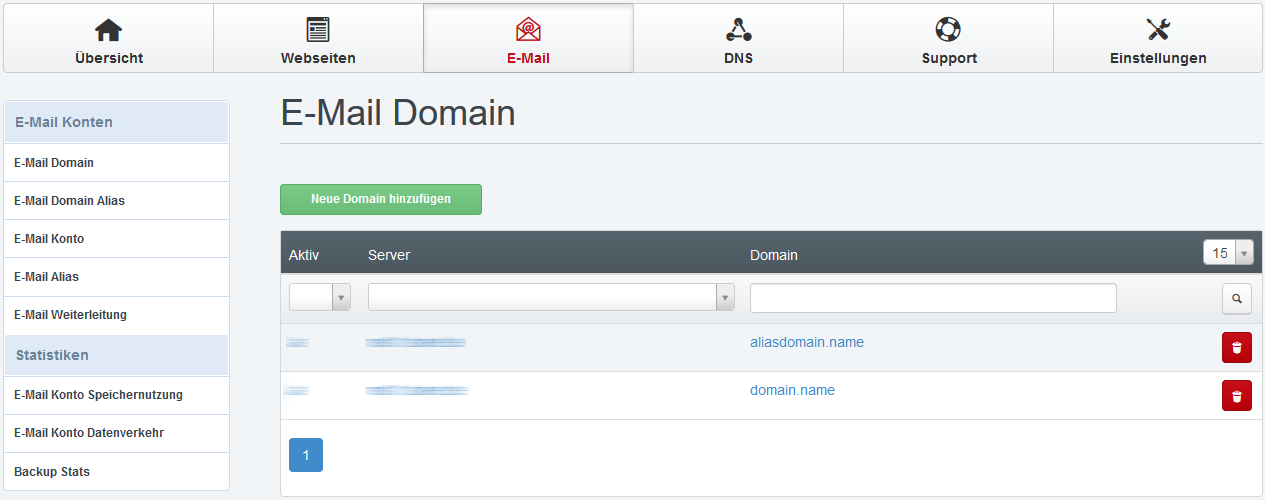Change the rows-per-page dropdown showing 15

tap(1227, 253)
